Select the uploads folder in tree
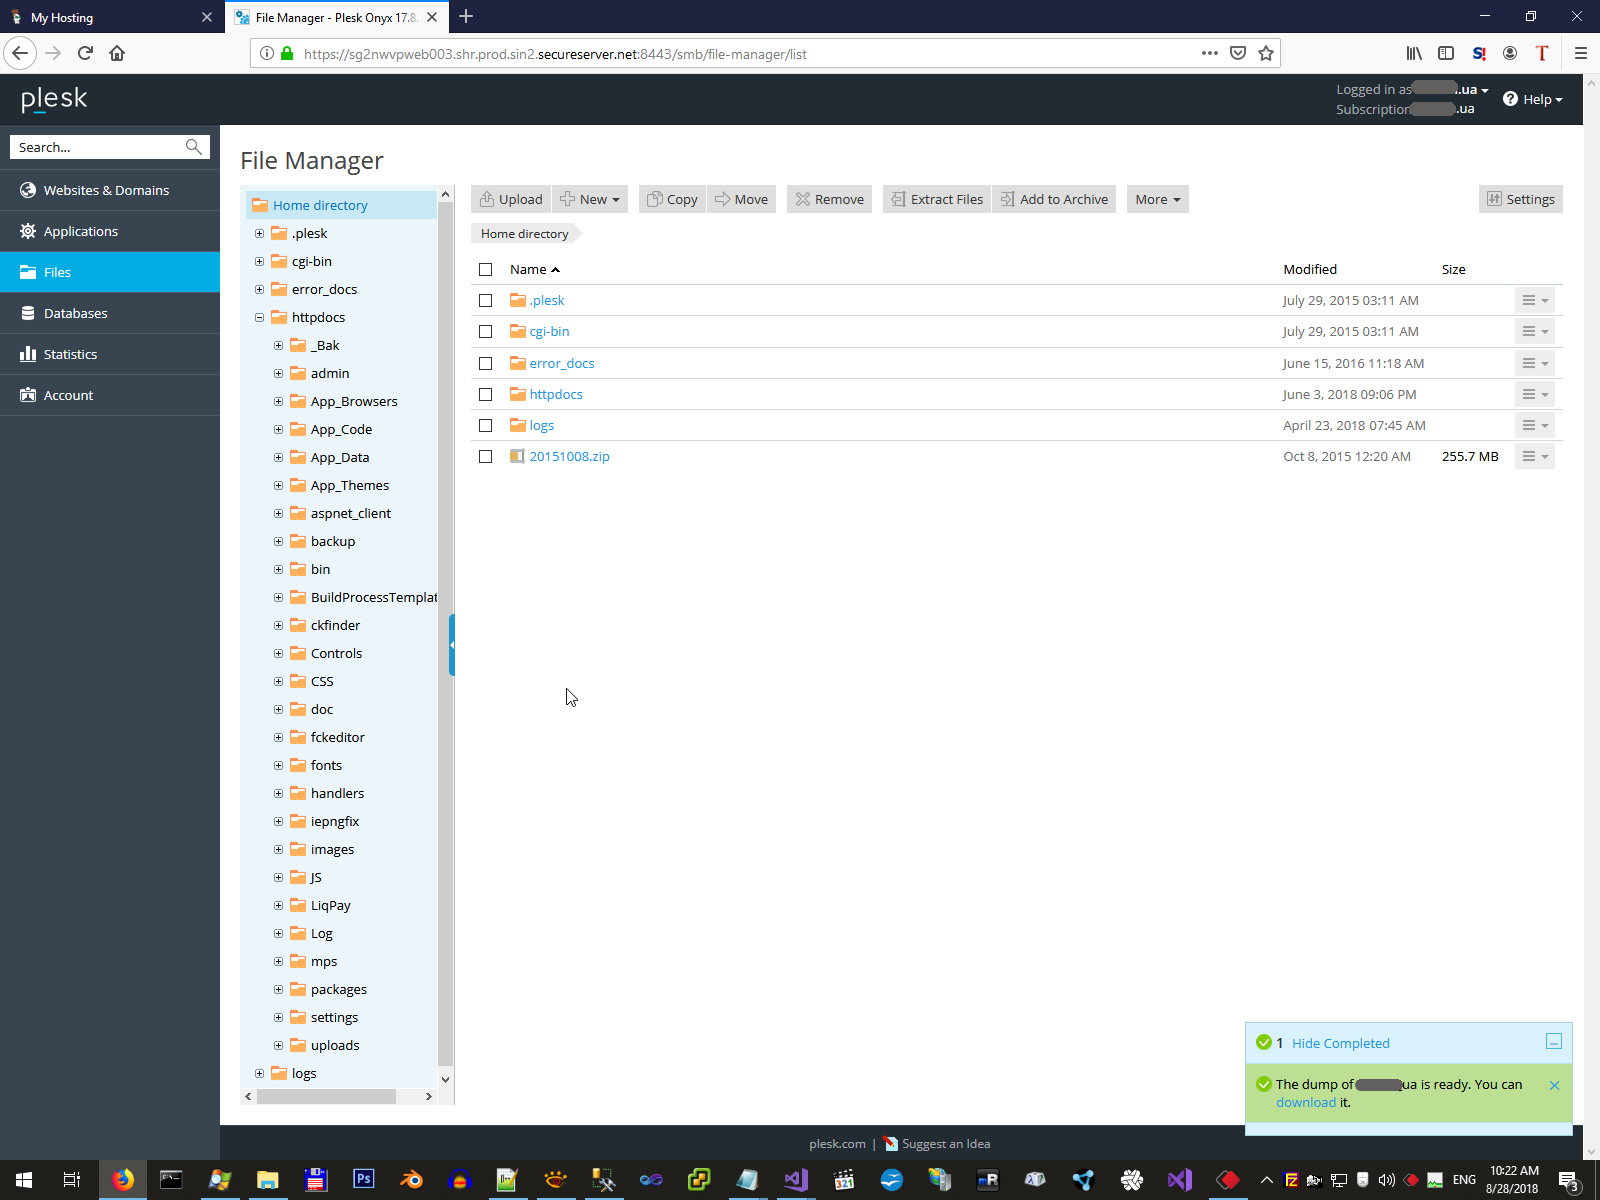This screenshot has height=1200, width=1600. click(x=335, y=1045)
